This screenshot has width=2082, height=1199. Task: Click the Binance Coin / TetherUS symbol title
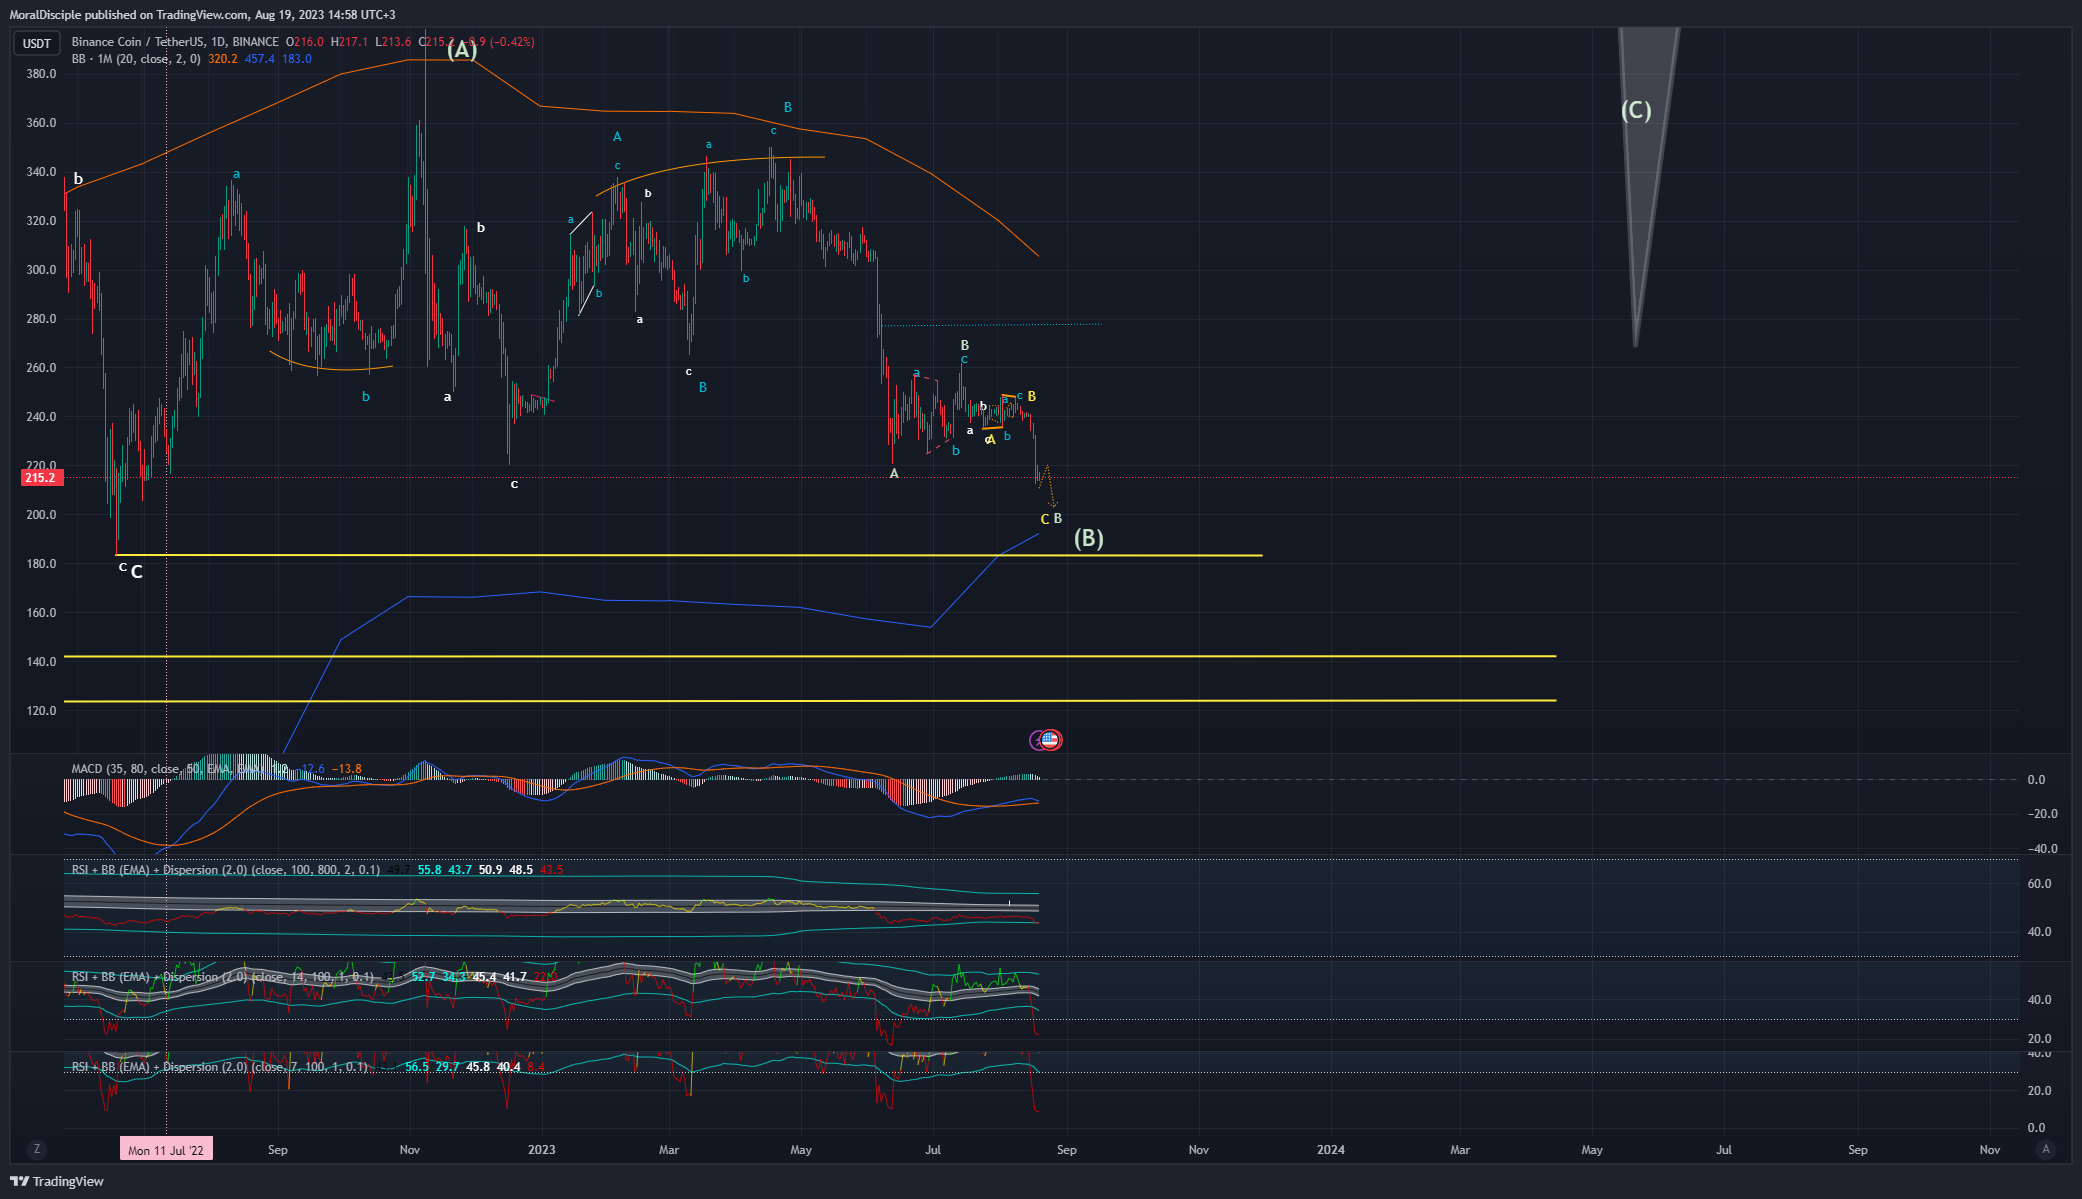coord(175,42)
